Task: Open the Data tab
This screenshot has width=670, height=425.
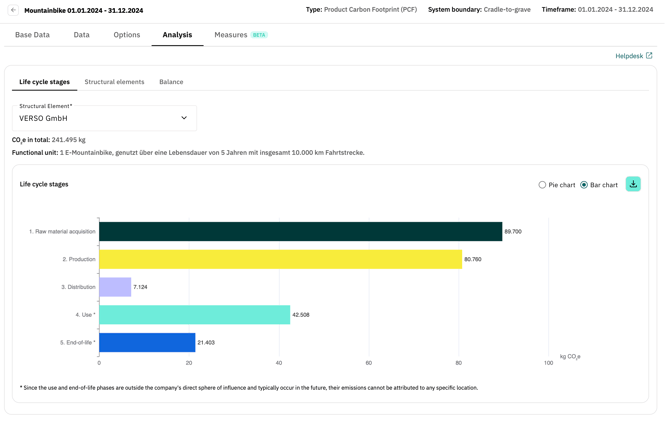Action: point(81,35)
